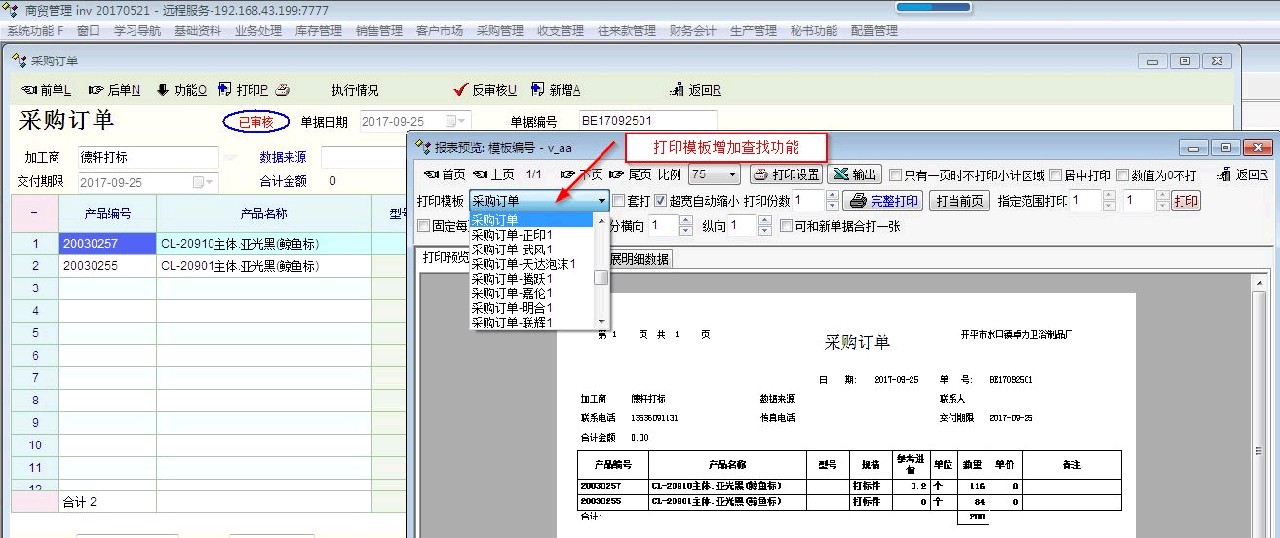Click the 打印设置 button

(786, 174)
